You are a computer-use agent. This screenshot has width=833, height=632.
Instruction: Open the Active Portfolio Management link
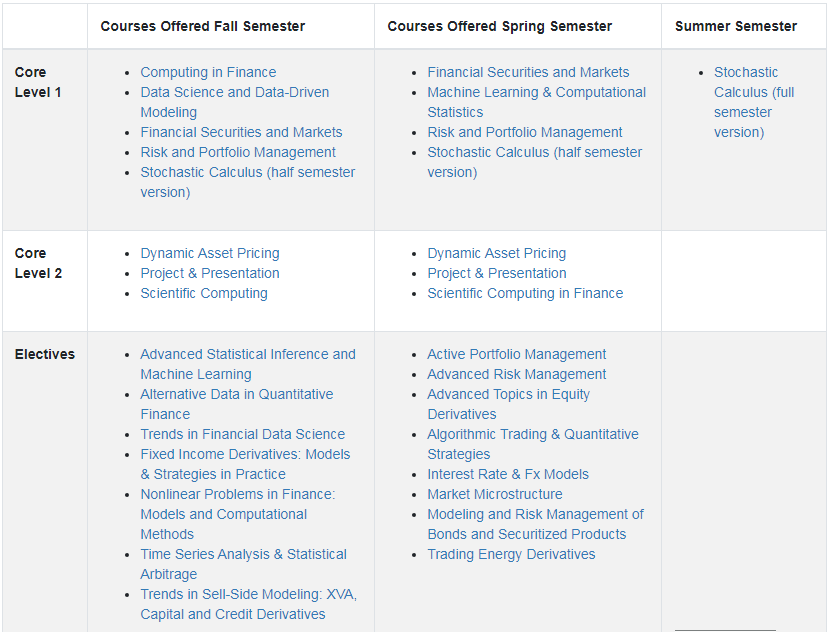[516, 354]
